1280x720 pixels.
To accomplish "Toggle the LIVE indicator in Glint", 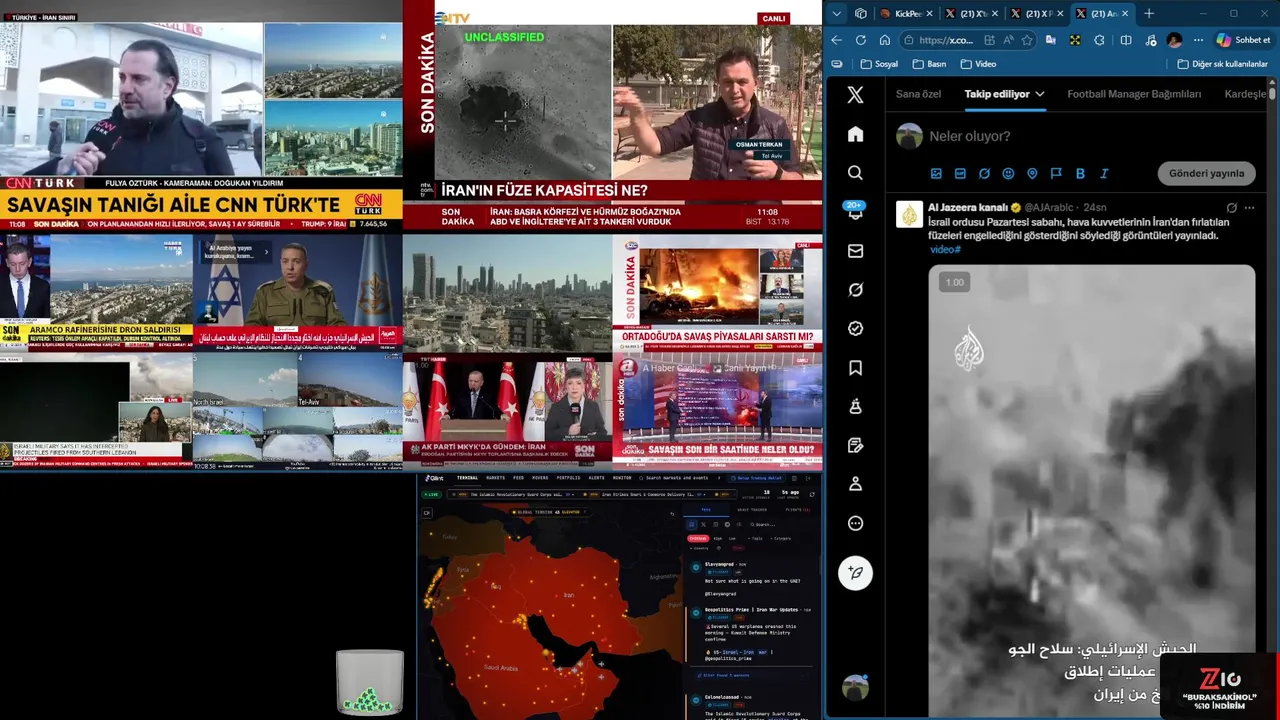I will point(432,495).
